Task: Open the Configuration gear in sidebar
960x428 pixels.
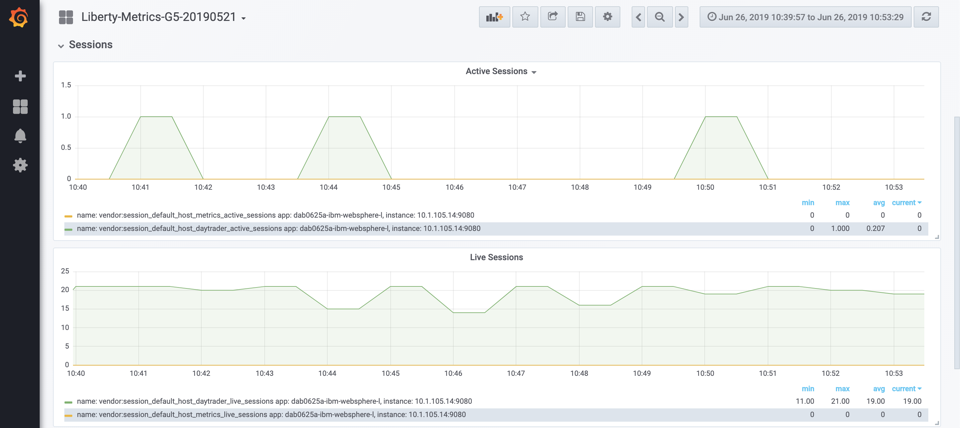Action: click(20, 165)
